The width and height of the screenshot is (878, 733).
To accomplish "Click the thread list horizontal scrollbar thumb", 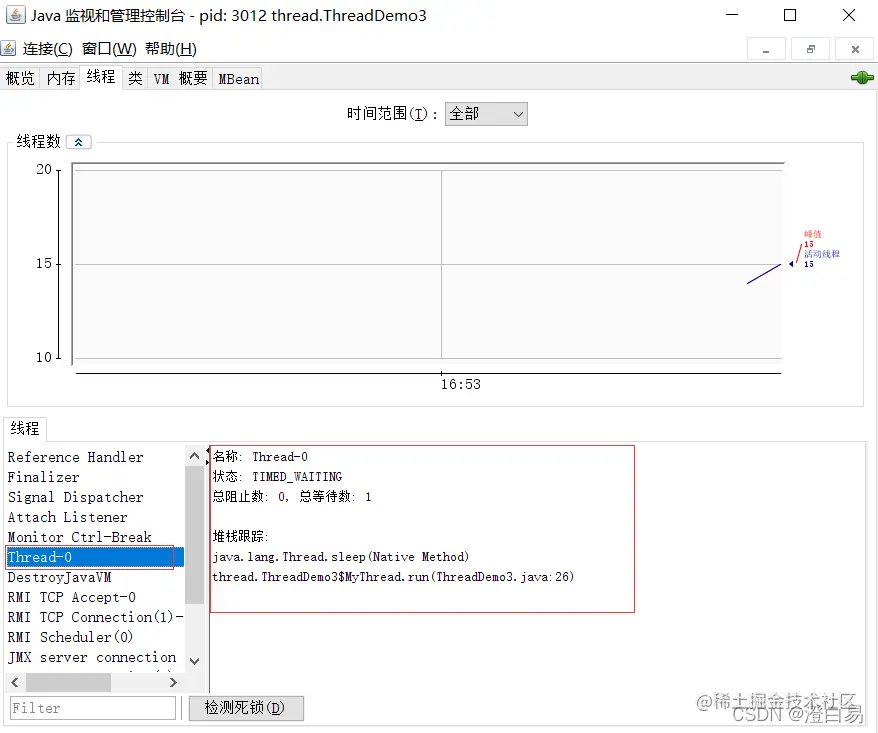I will [68, 682].
